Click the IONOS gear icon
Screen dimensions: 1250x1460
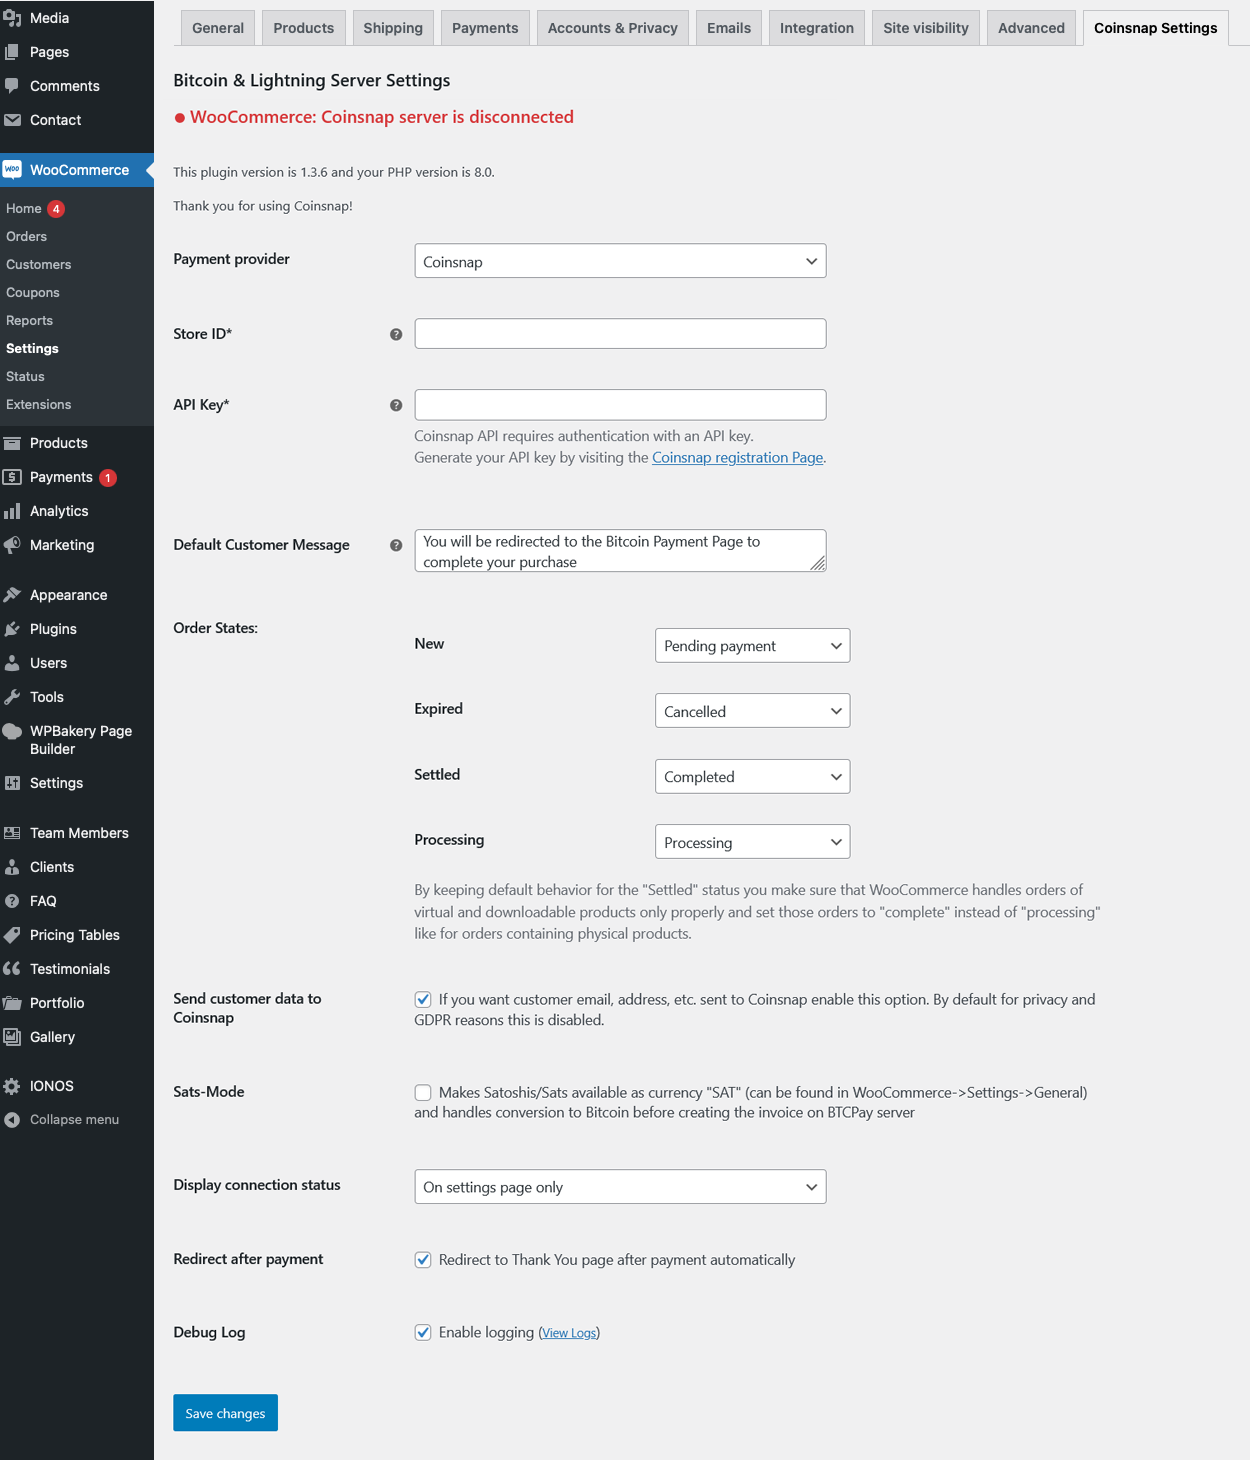click(12, 1086)
